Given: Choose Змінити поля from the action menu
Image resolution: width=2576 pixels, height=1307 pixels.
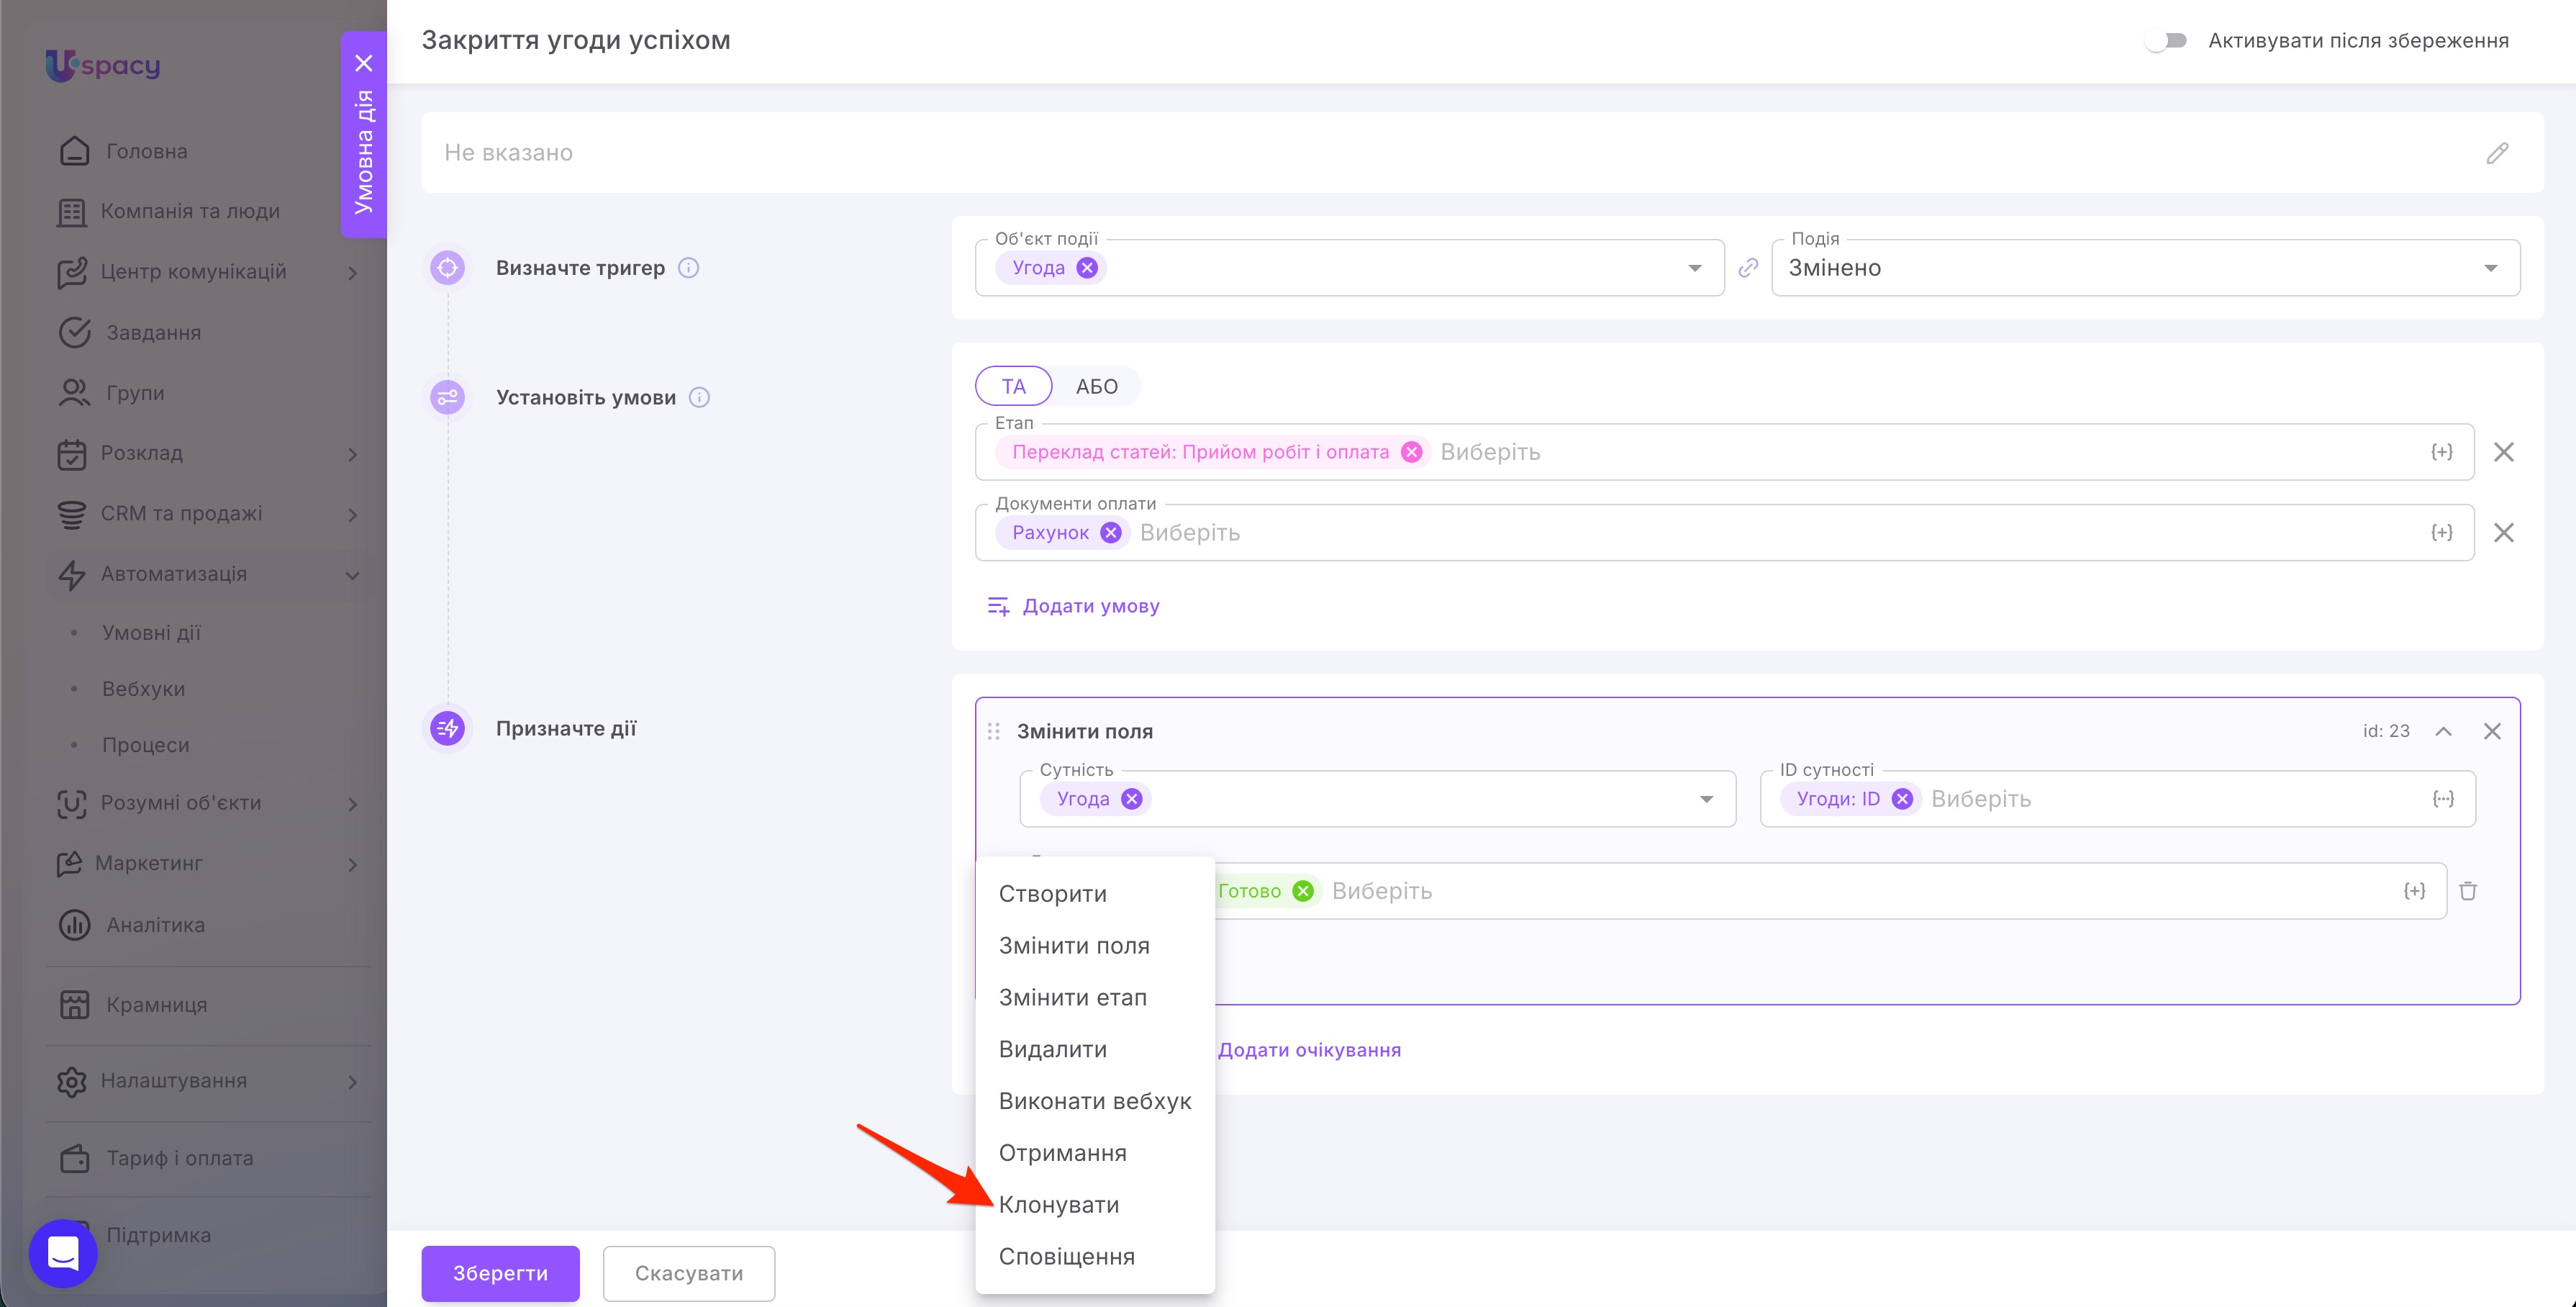Looking at the screenshot, I should coord(1095,946).
